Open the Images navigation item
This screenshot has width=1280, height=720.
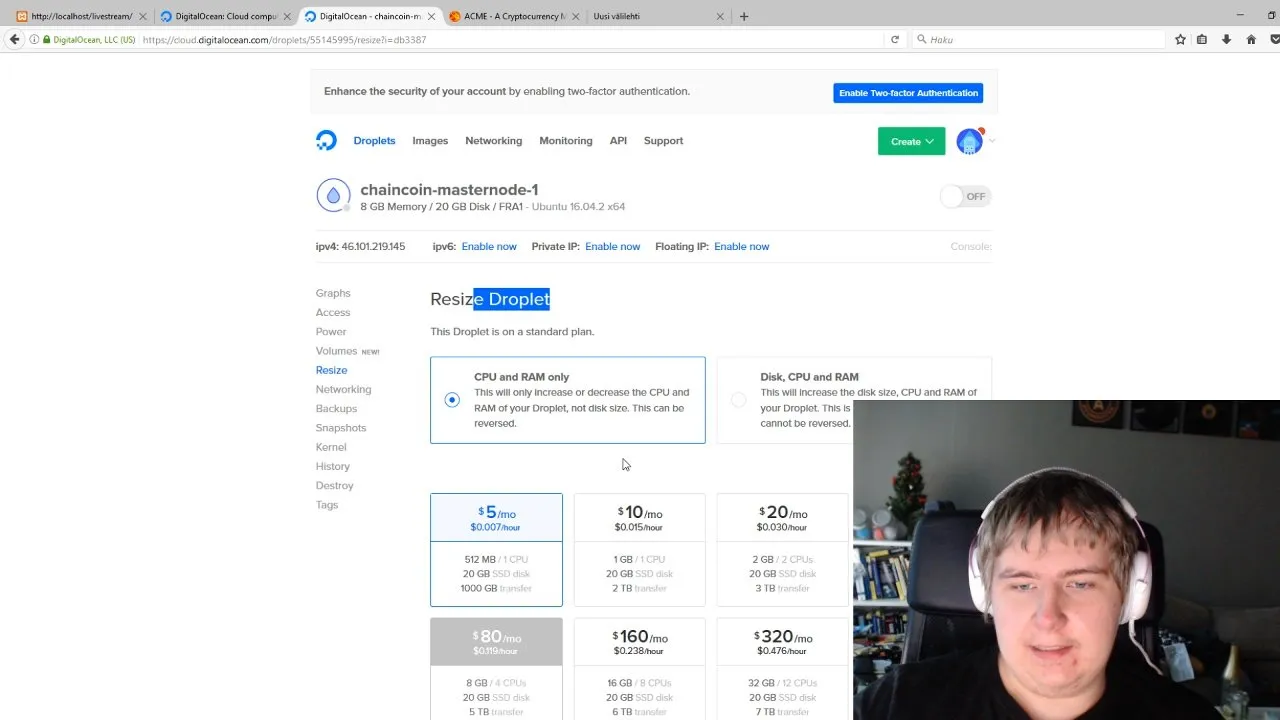click(x=430, y=141)
